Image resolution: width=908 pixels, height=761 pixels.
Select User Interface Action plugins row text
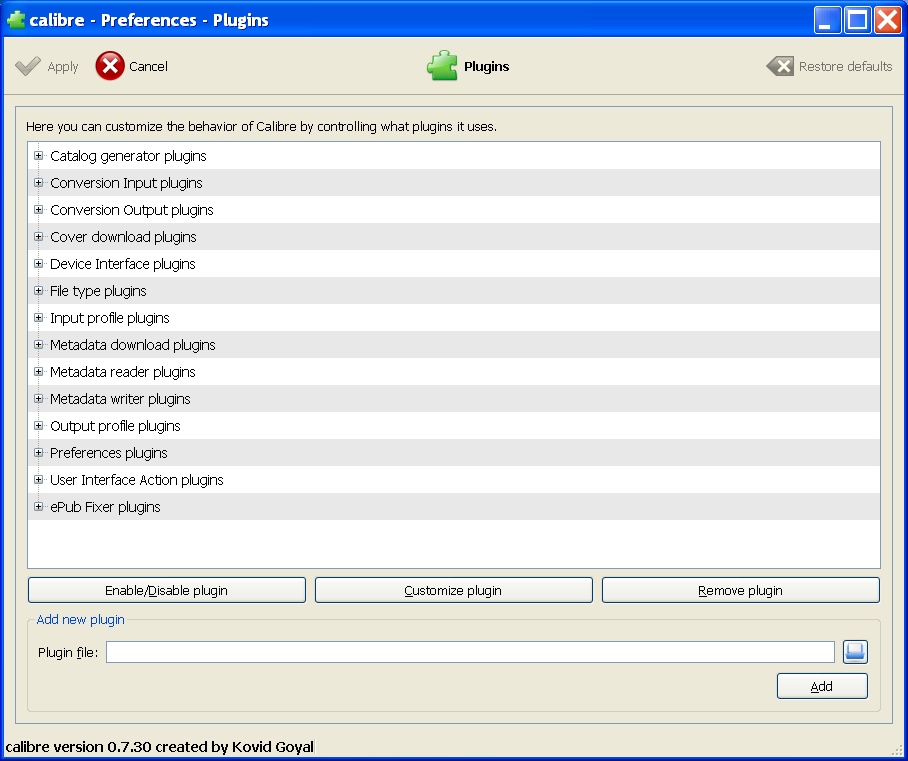(x=137, y=480)
